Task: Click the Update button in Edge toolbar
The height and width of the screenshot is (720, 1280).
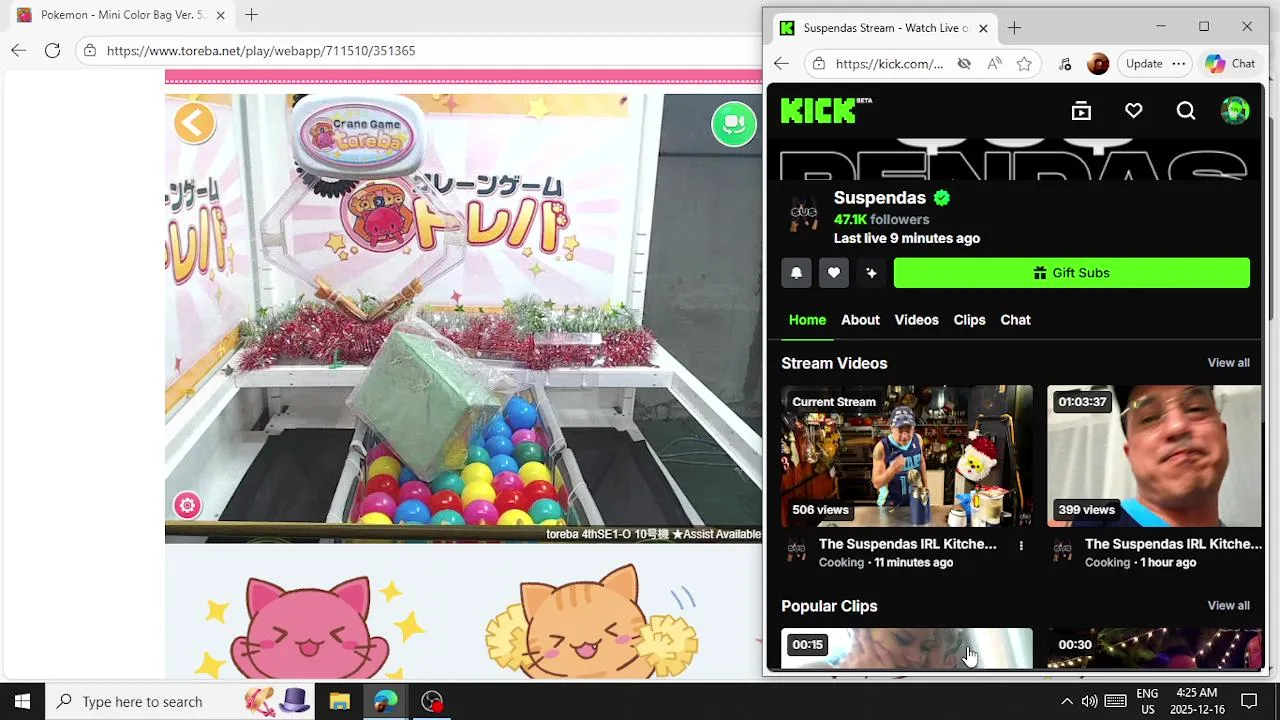Action: coord(1144,64)
